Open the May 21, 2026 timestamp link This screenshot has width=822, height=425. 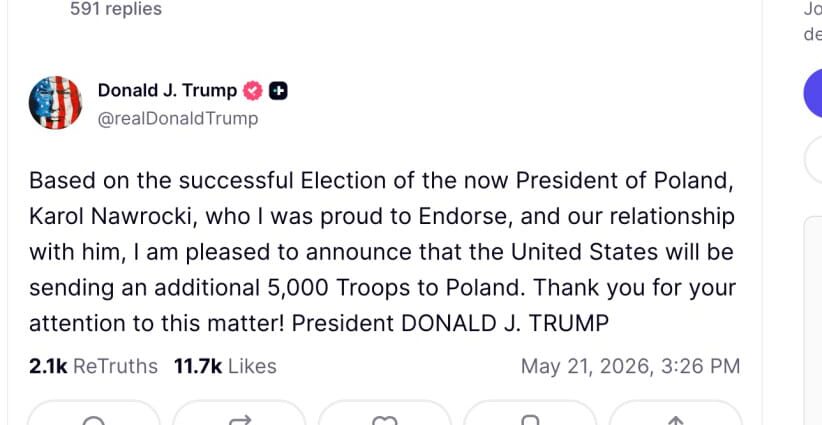[x=630, y=366]
